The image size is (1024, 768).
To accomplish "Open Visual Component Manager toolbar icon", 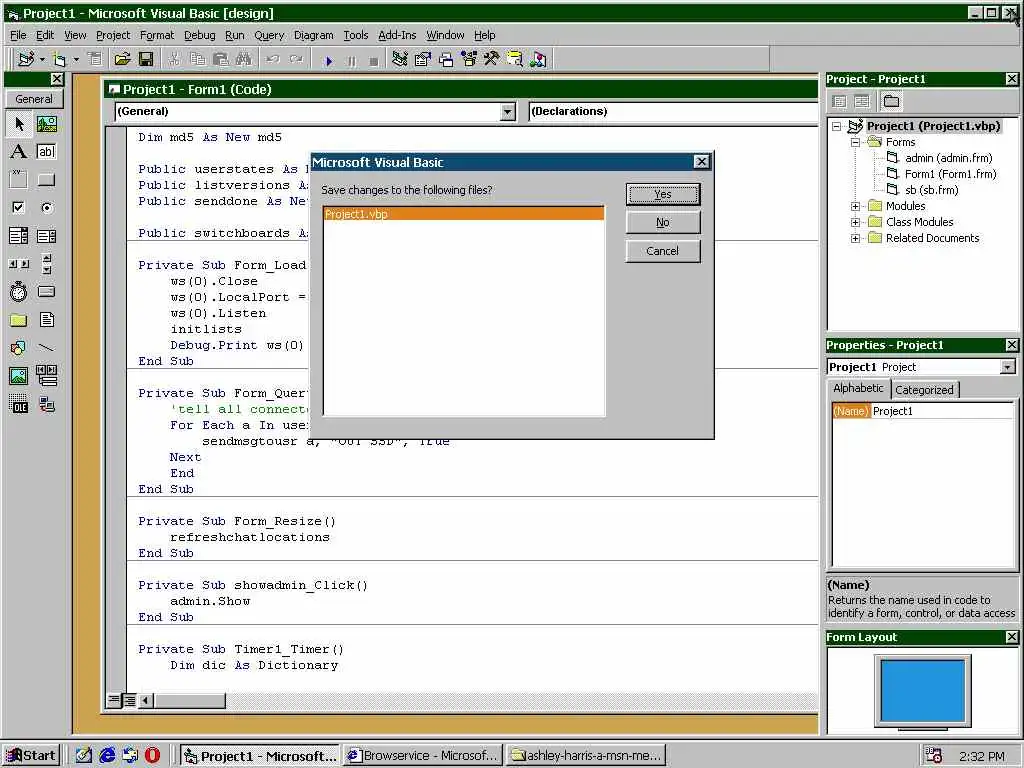I will (x=537, y=60).
